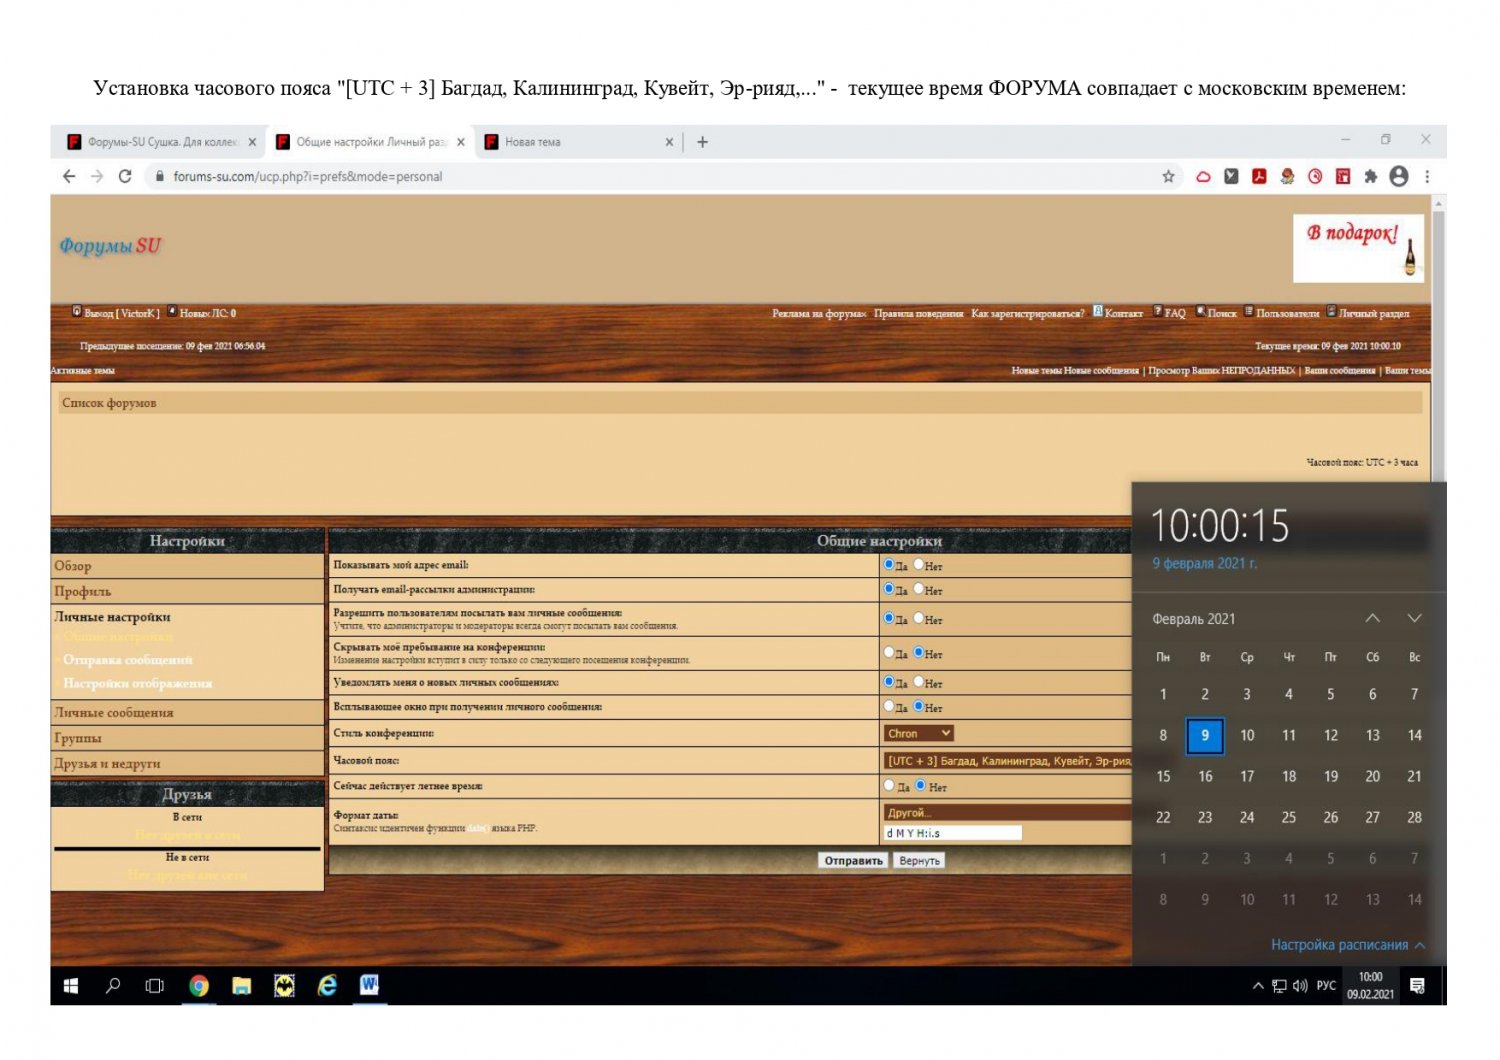
Task: Expand the date format 'Другой...' dropdown
Action: [x=1006, y=813]
